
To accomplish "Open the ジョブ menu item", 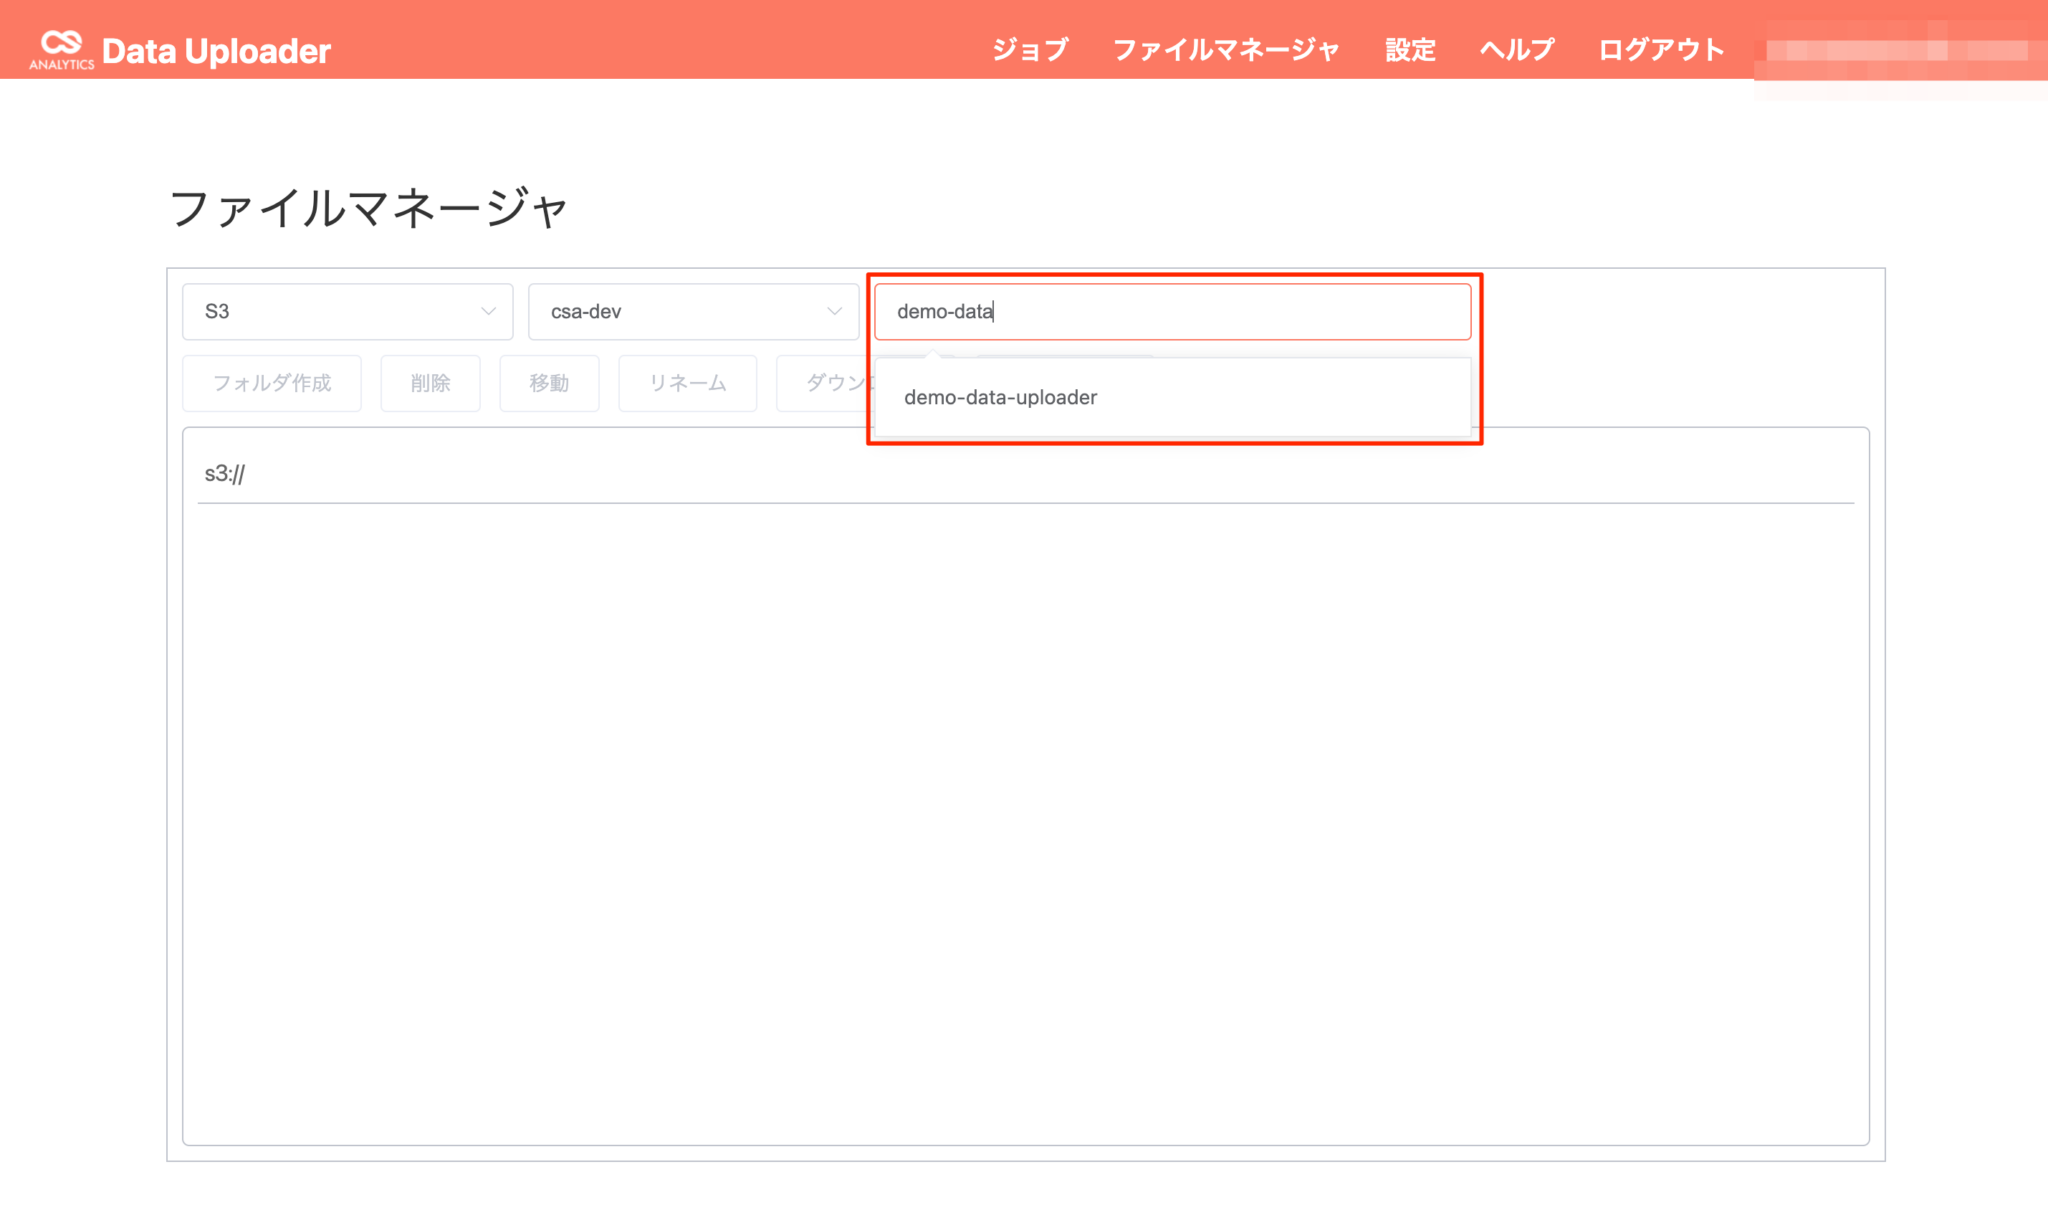I will point(1030,50).
